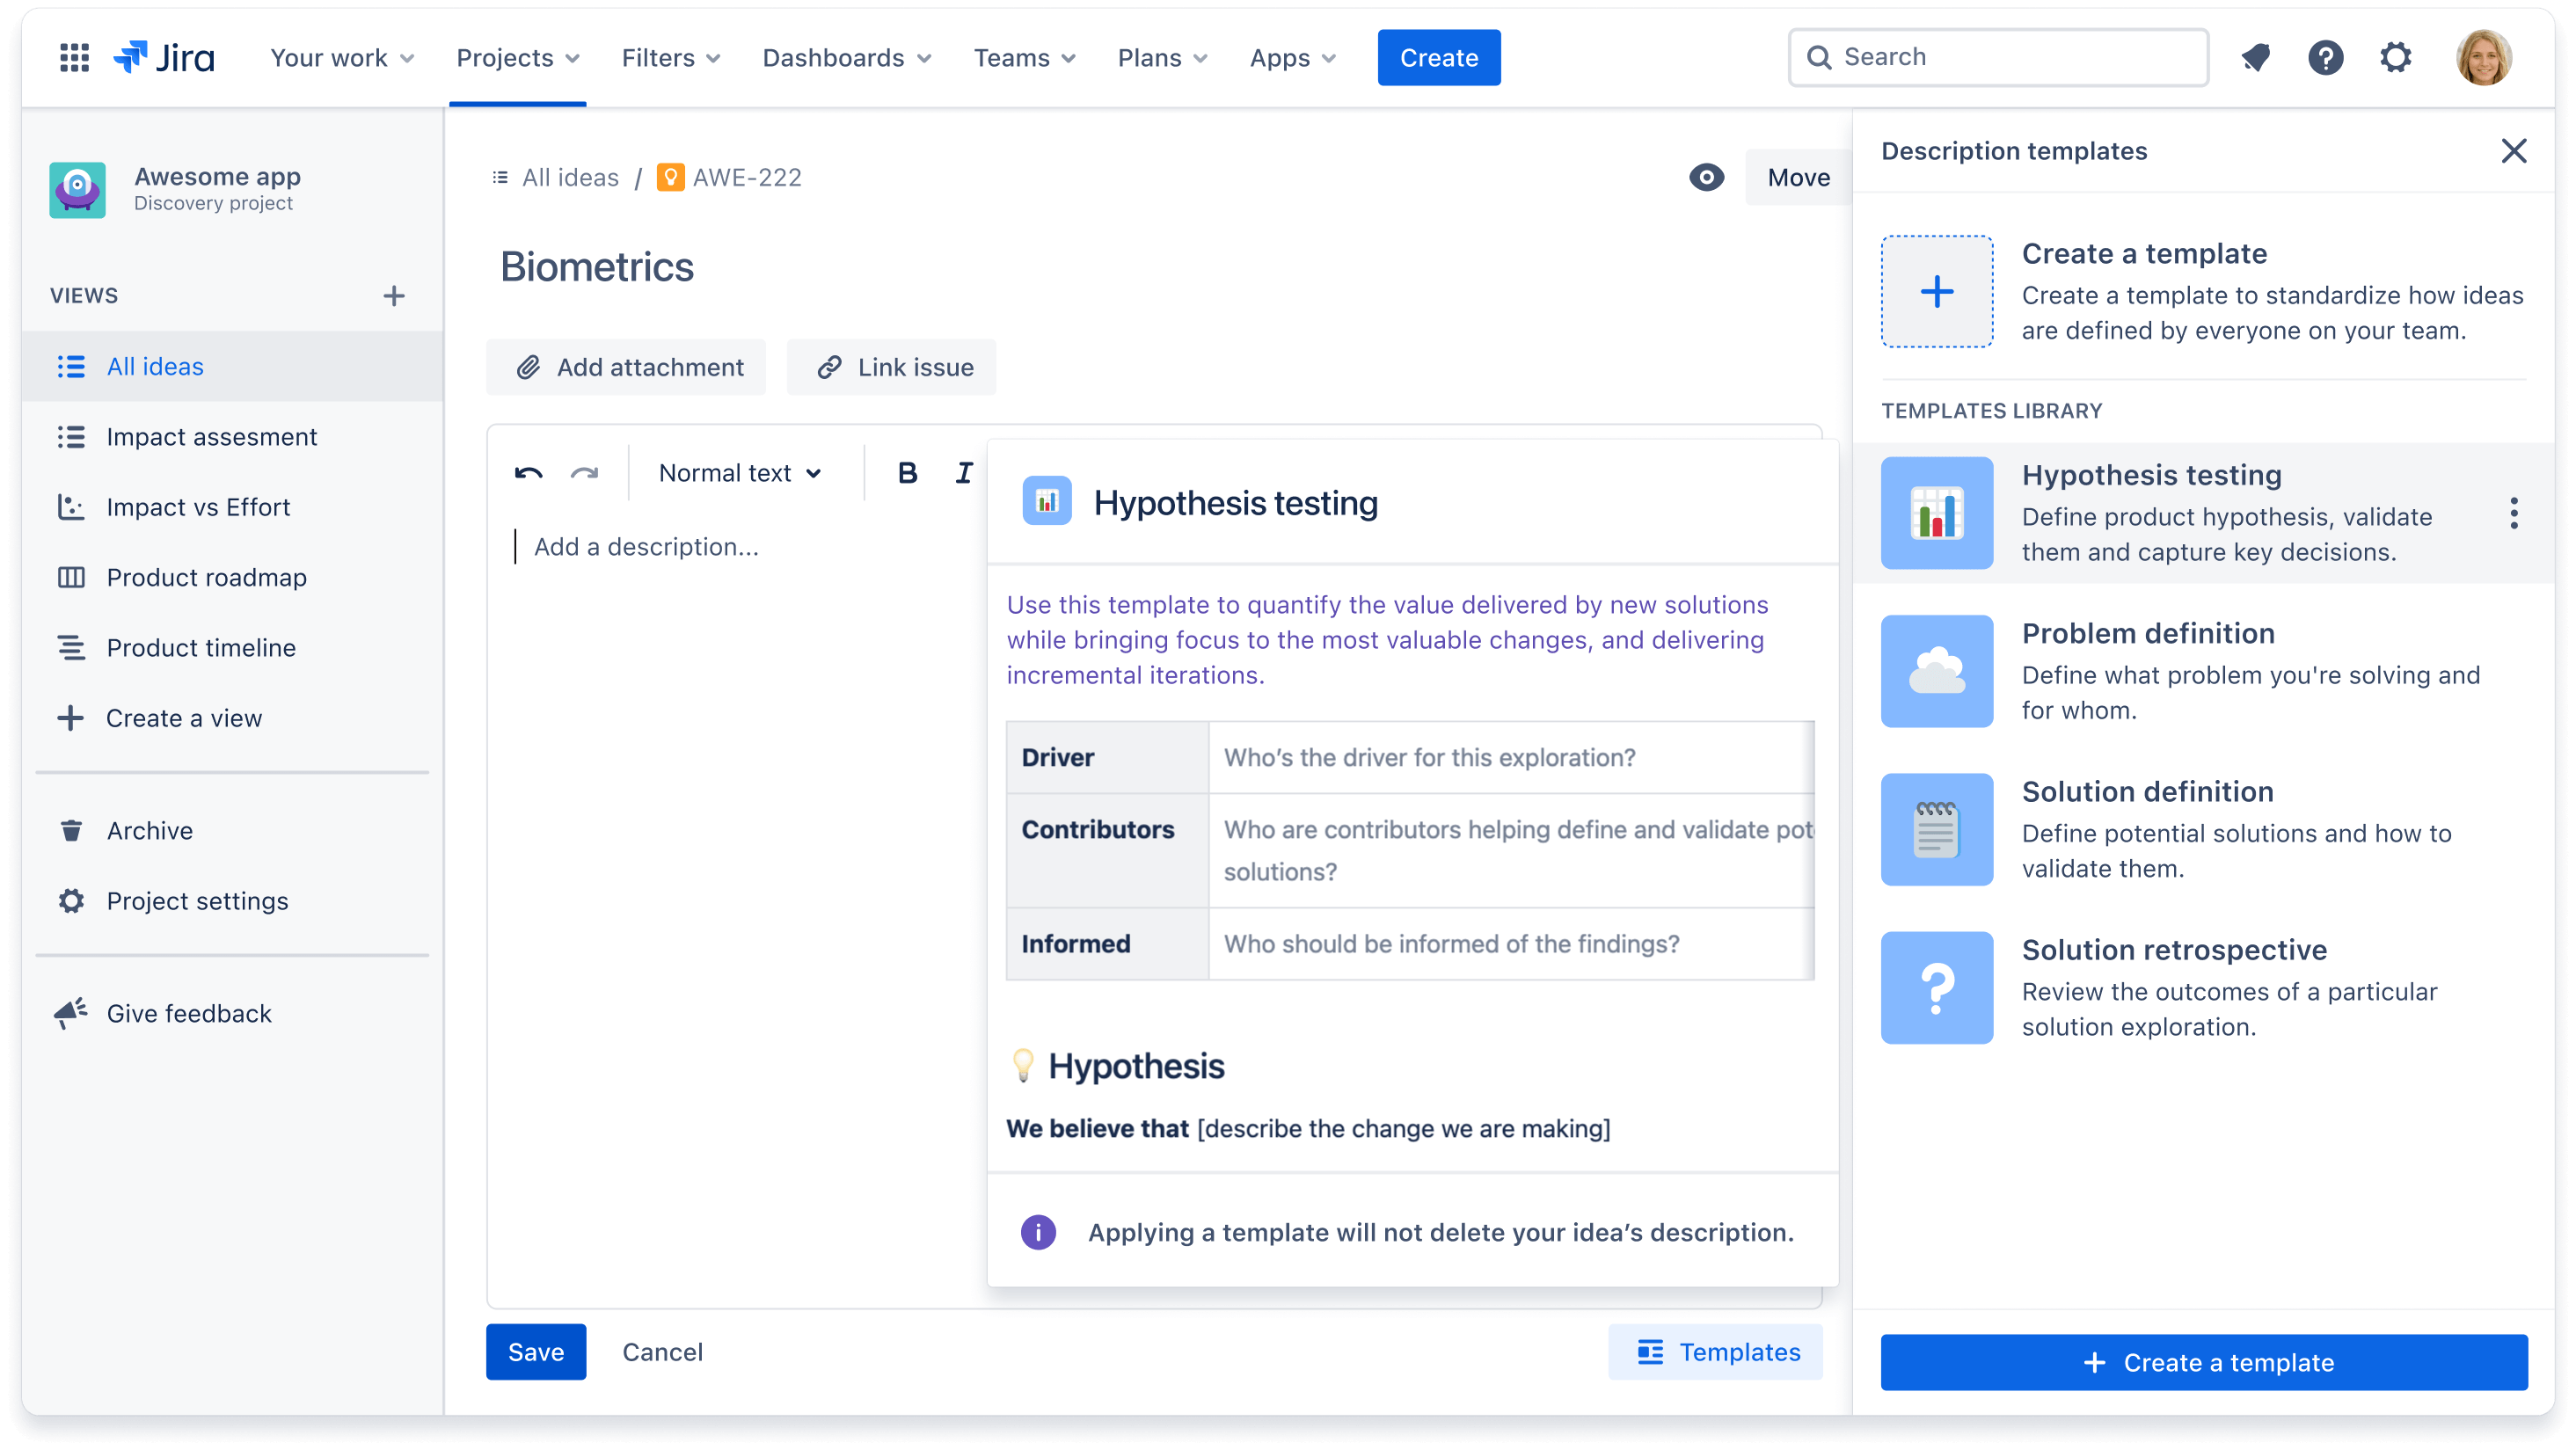
Task: Click the undo arrow in editor toolbar
Action: coord(531,474)
